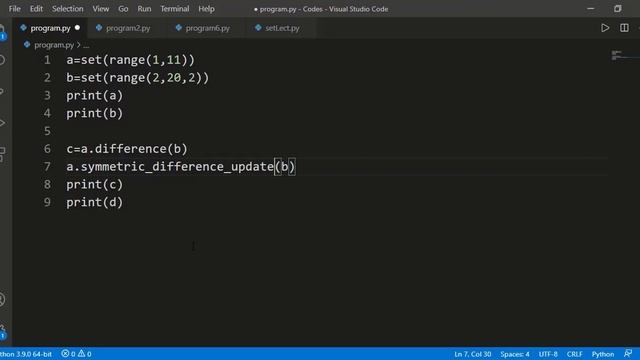Select the Python 3.9.0 64-bit interpreter

[26, 354]
